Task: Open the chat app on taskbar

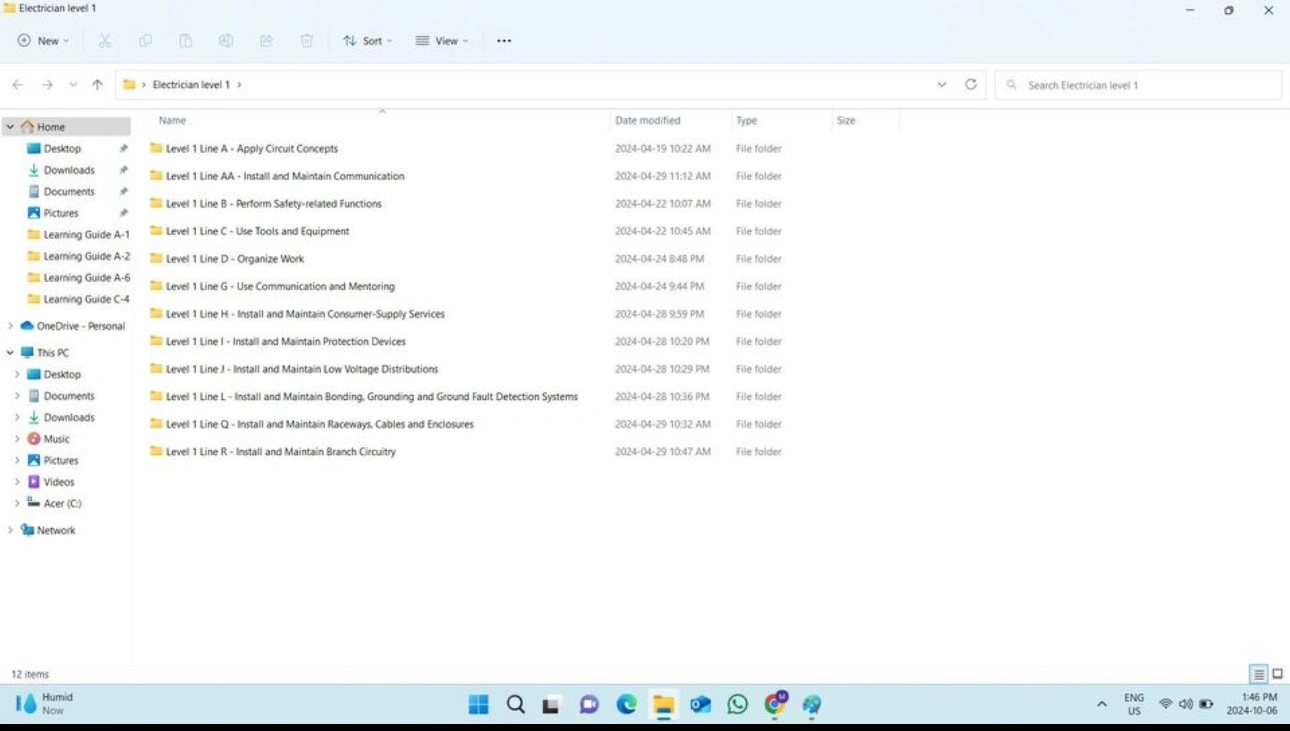Action: click(590, 704)
